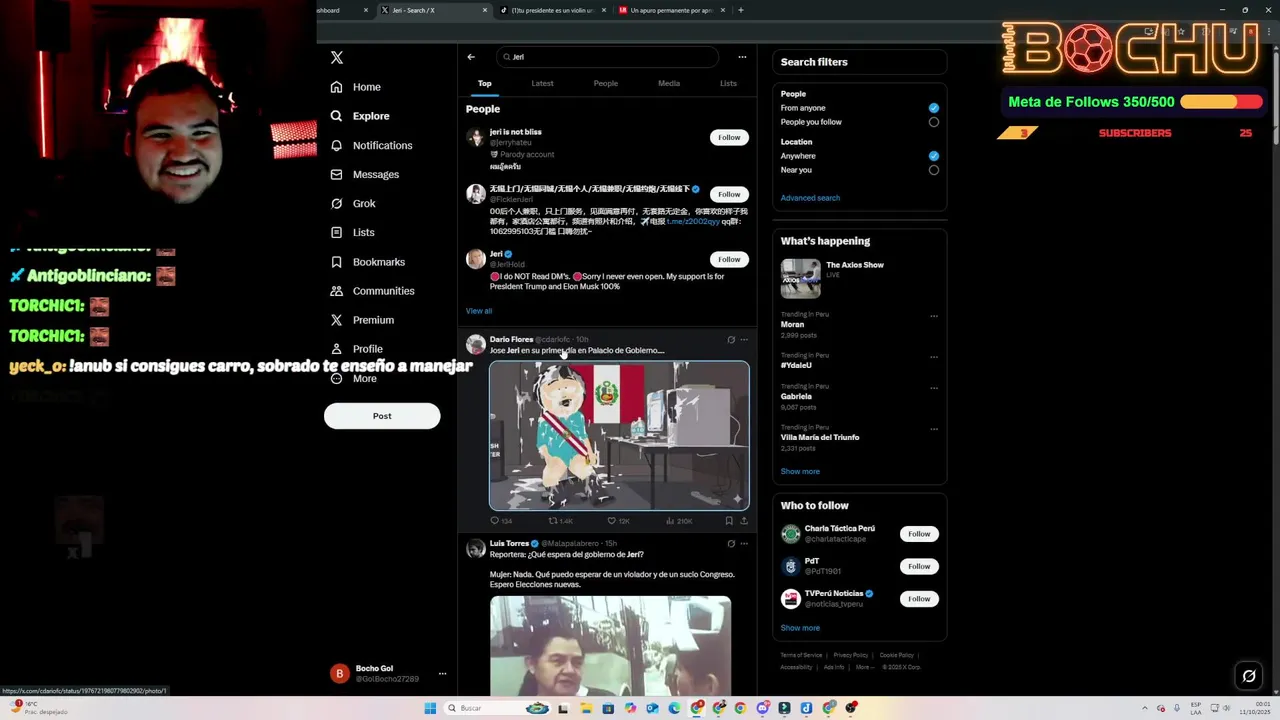Repost Dario Flores tweet

[x=560, y=521]
